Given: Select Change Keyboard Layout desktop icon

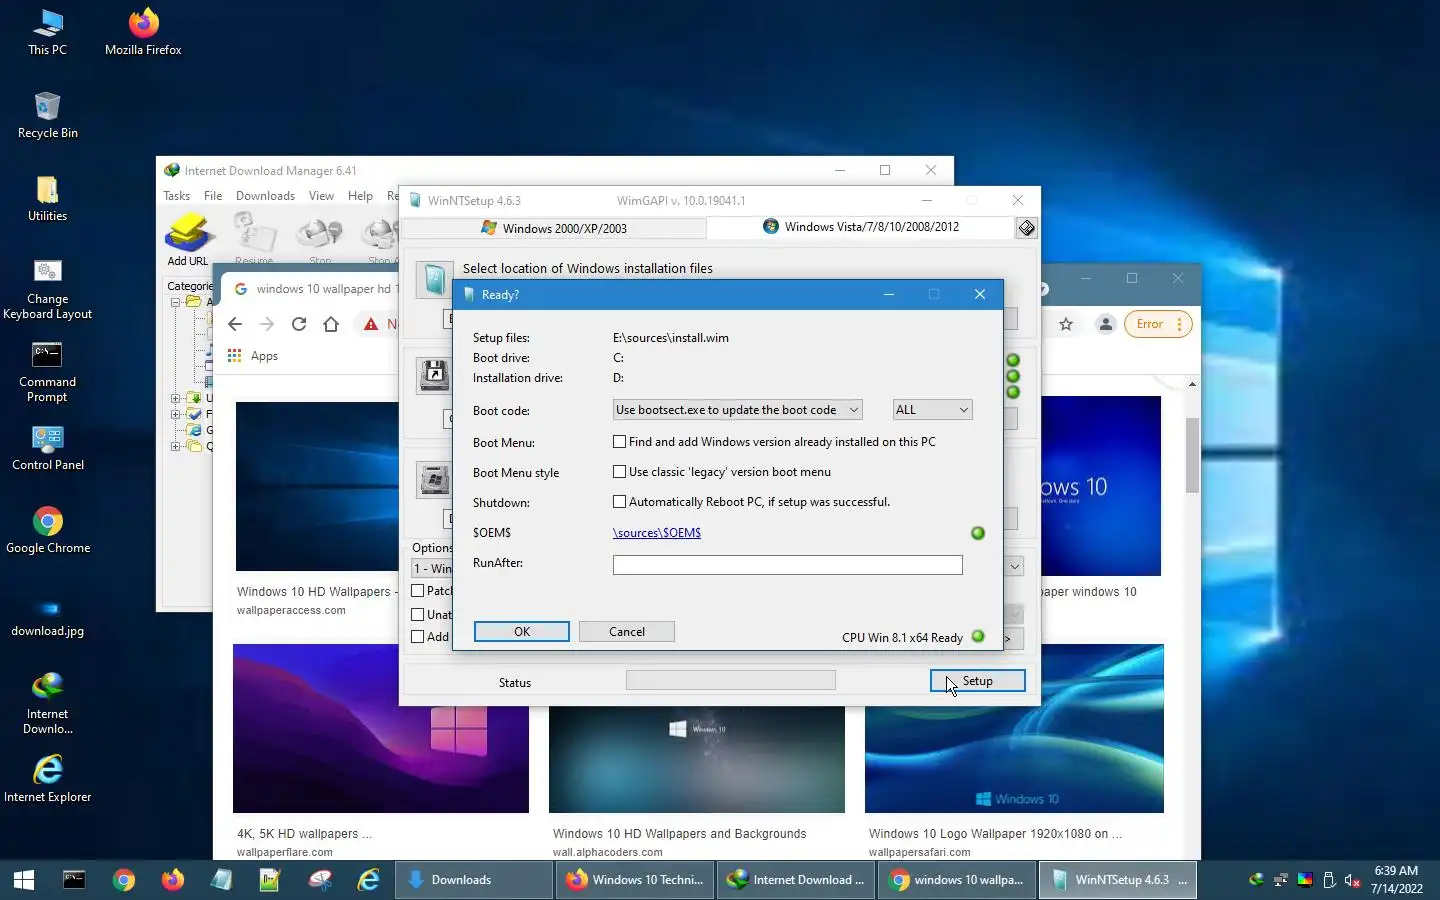Looking at the screenshot, I should pyautogui.click(x=47, y=290).
